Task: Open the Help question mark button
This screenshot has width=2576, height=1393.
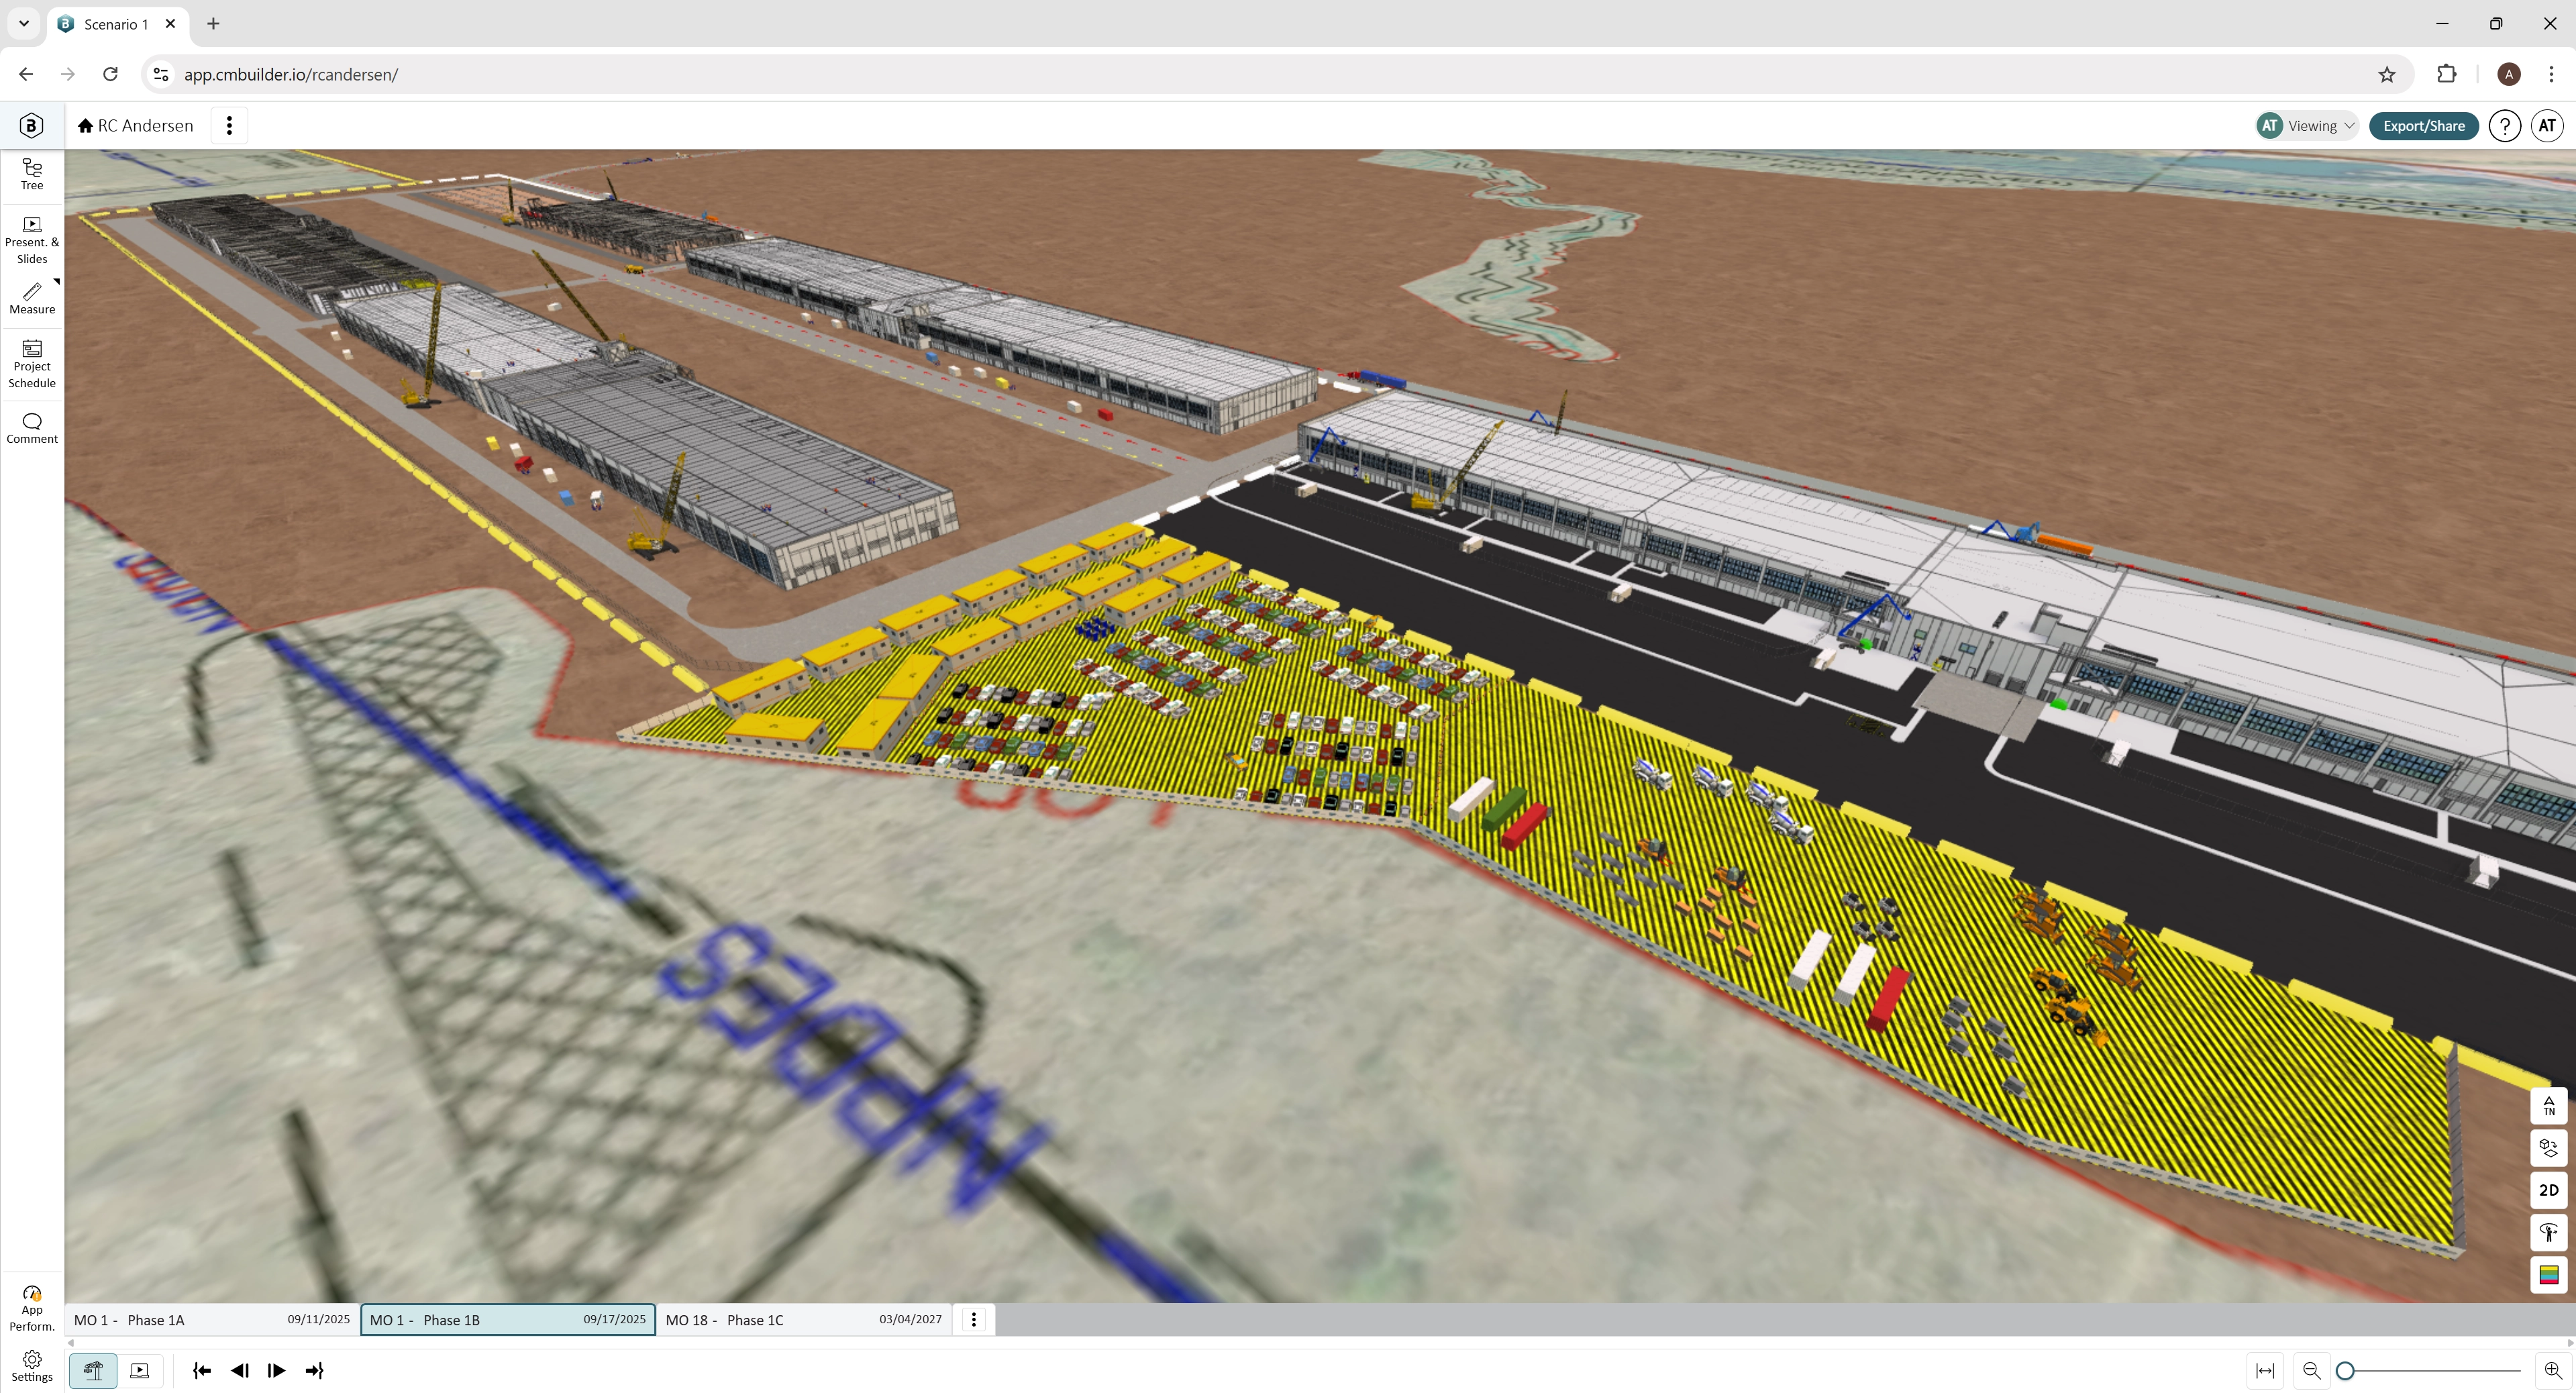Action: tap(2505, 125)
